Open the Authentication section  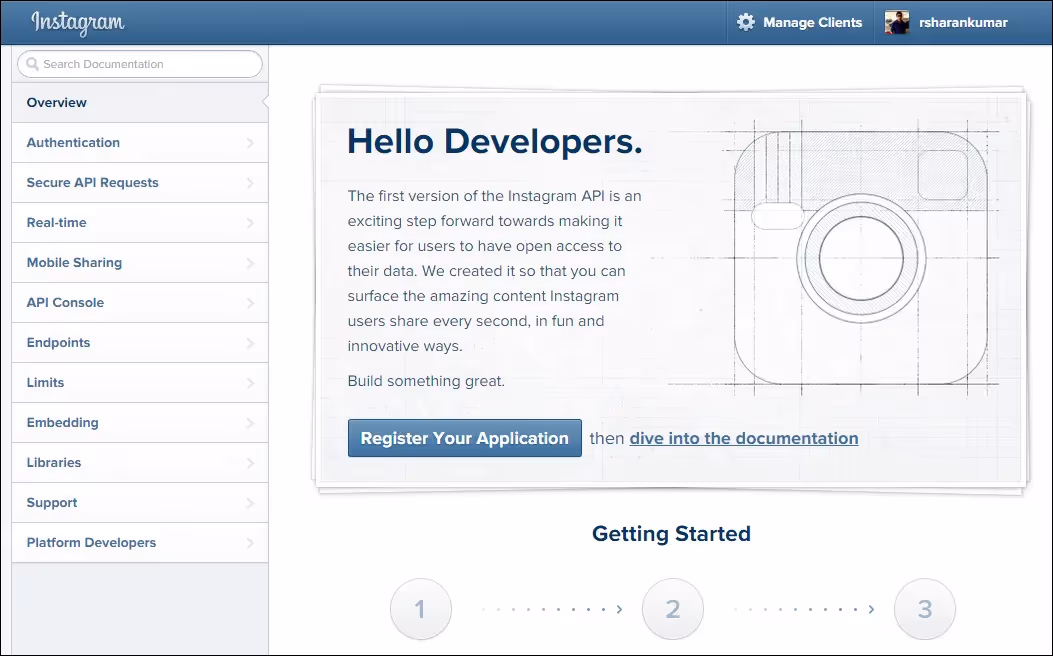(x=140, y=142)
